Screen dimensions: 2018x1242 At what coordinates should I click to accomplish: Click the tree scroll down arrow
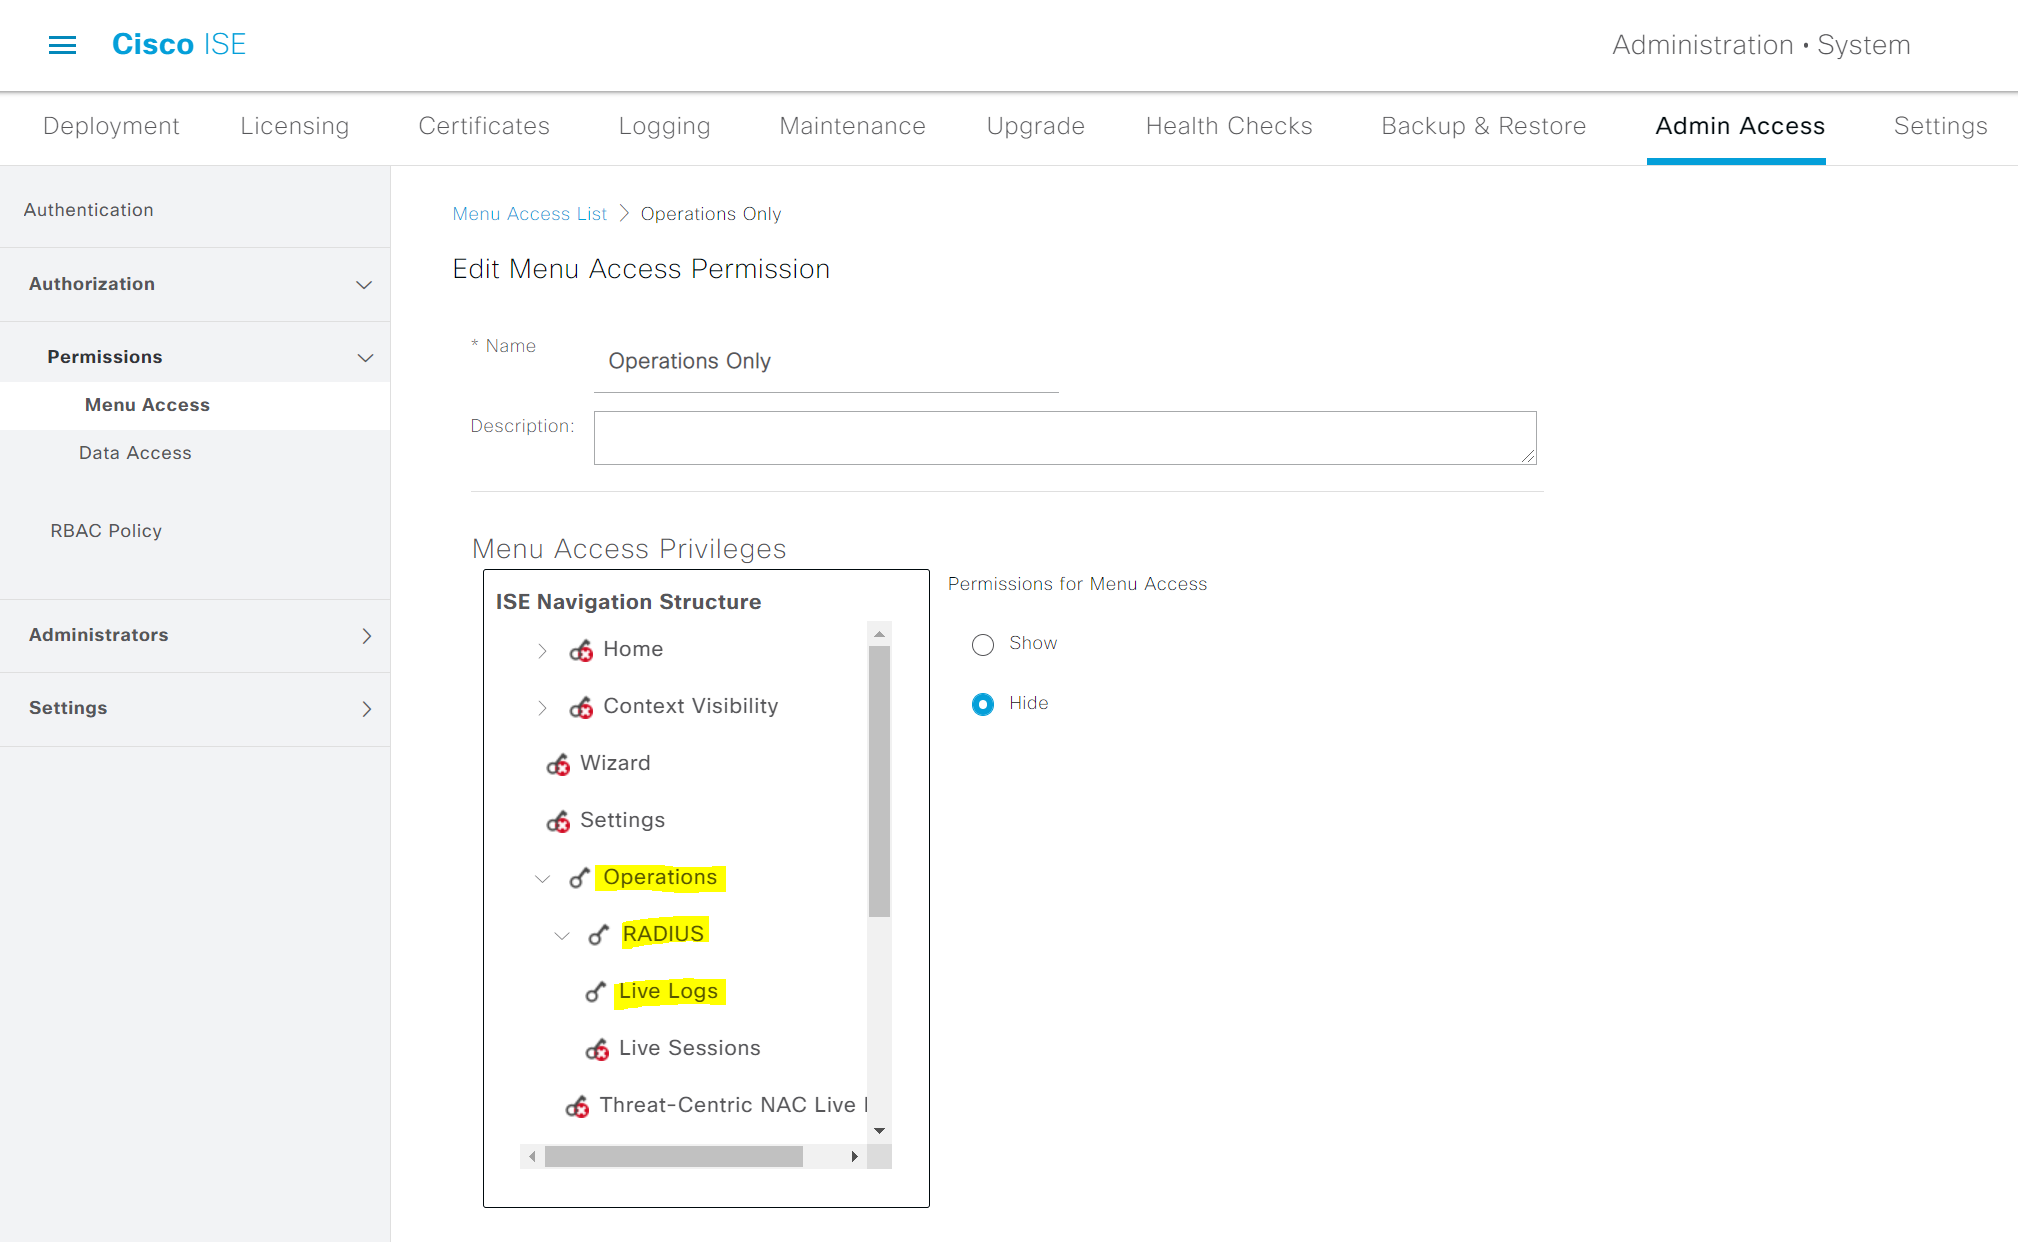click(879, 1131)
